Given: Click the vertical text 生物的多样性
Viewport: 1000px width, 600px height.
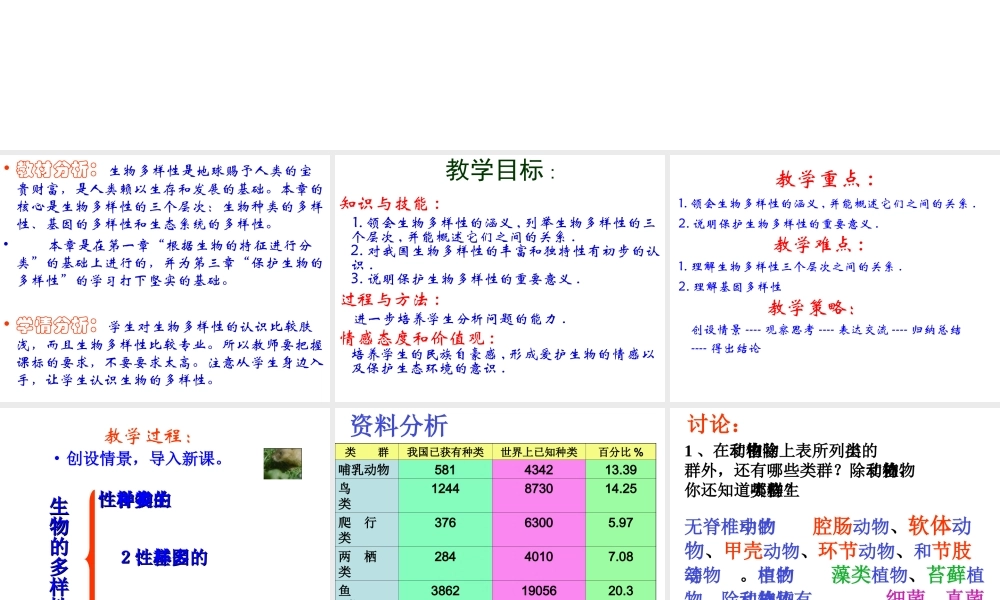Looking at the screenshot, I should click(x=59, y=548).
